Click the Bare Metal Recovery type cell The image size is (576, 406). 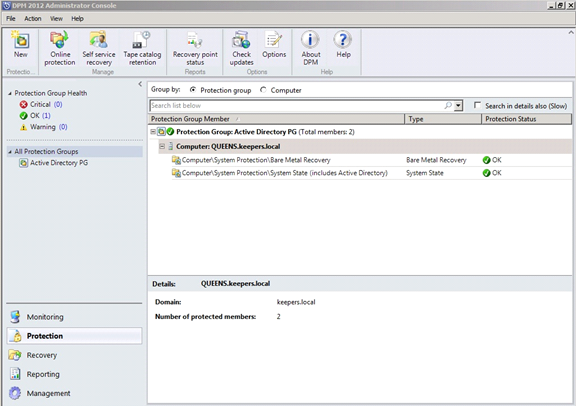click(436, 160)
